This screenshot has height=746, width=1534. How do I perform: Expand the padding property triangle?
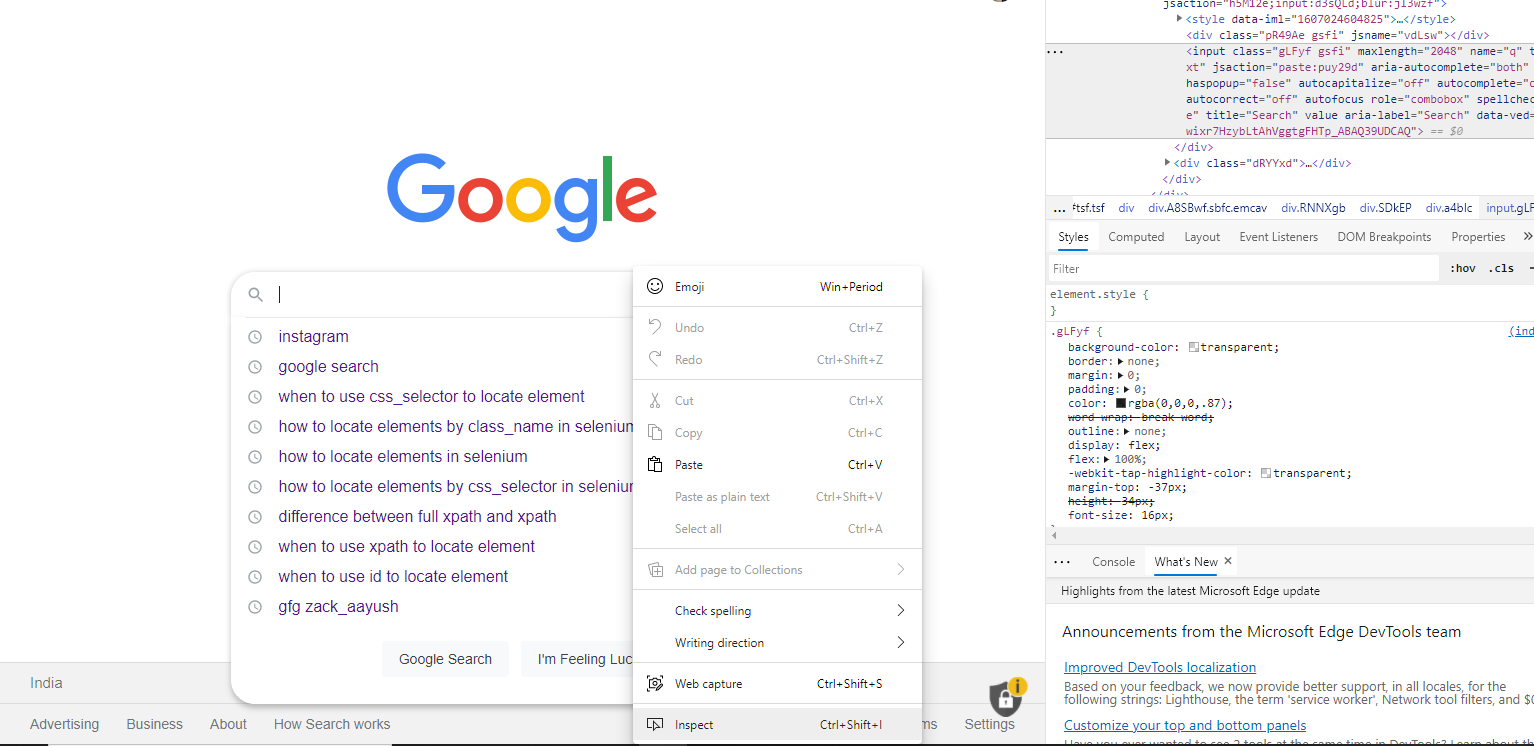tap(1127, 389)
